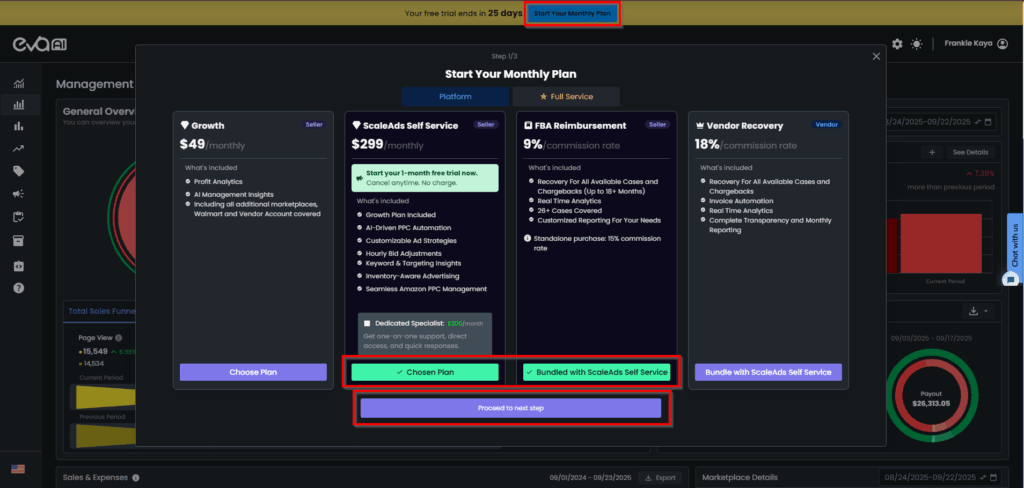Click the Profit Analytics feature text

219,182
